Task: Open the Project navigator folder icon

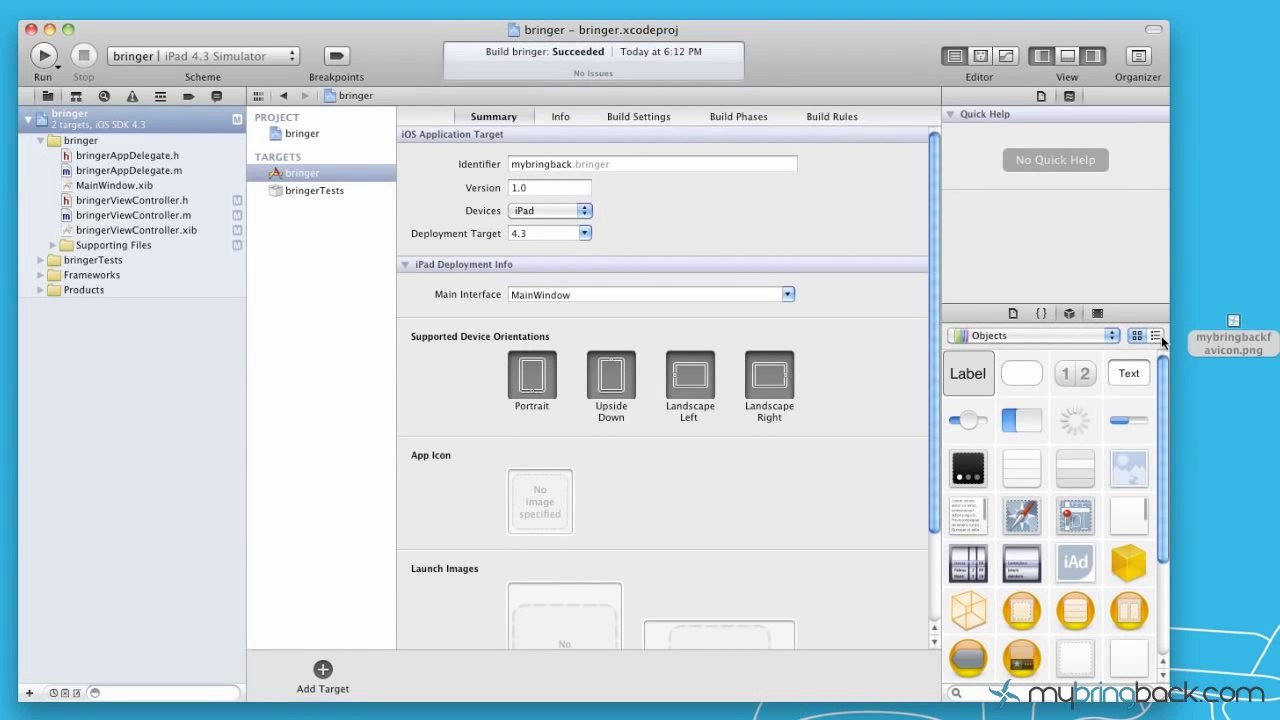Action: pos(47,96)
